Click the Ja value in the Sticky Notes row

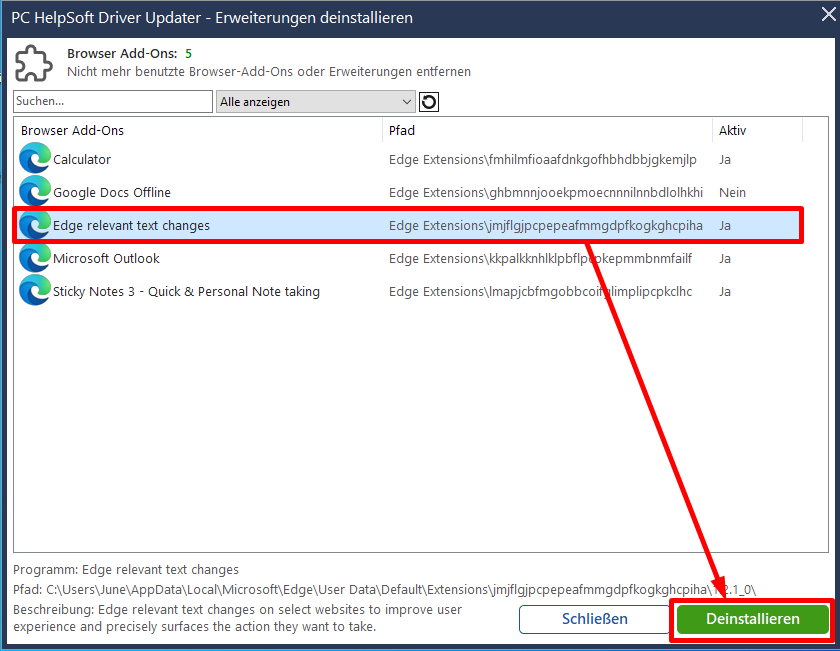(725, 291)
